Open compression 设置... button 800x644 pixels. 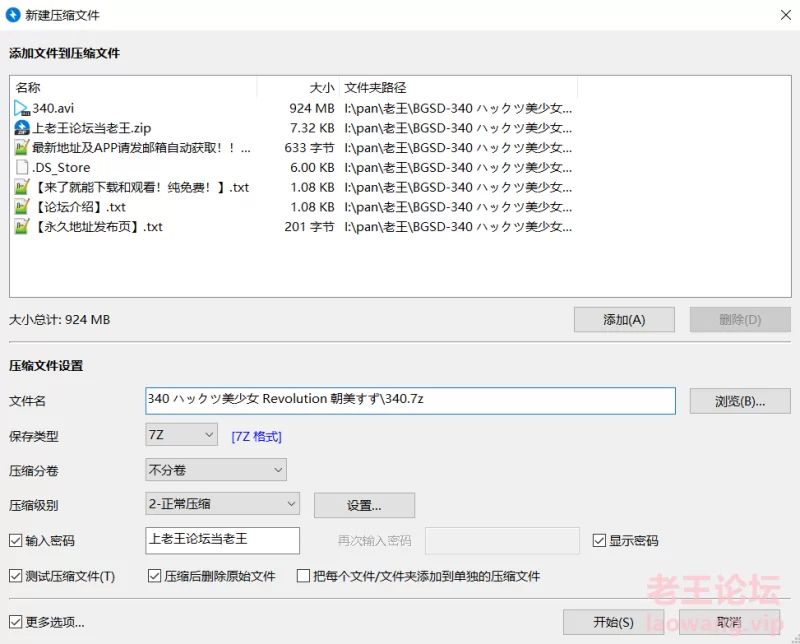[x=364, y=505]
